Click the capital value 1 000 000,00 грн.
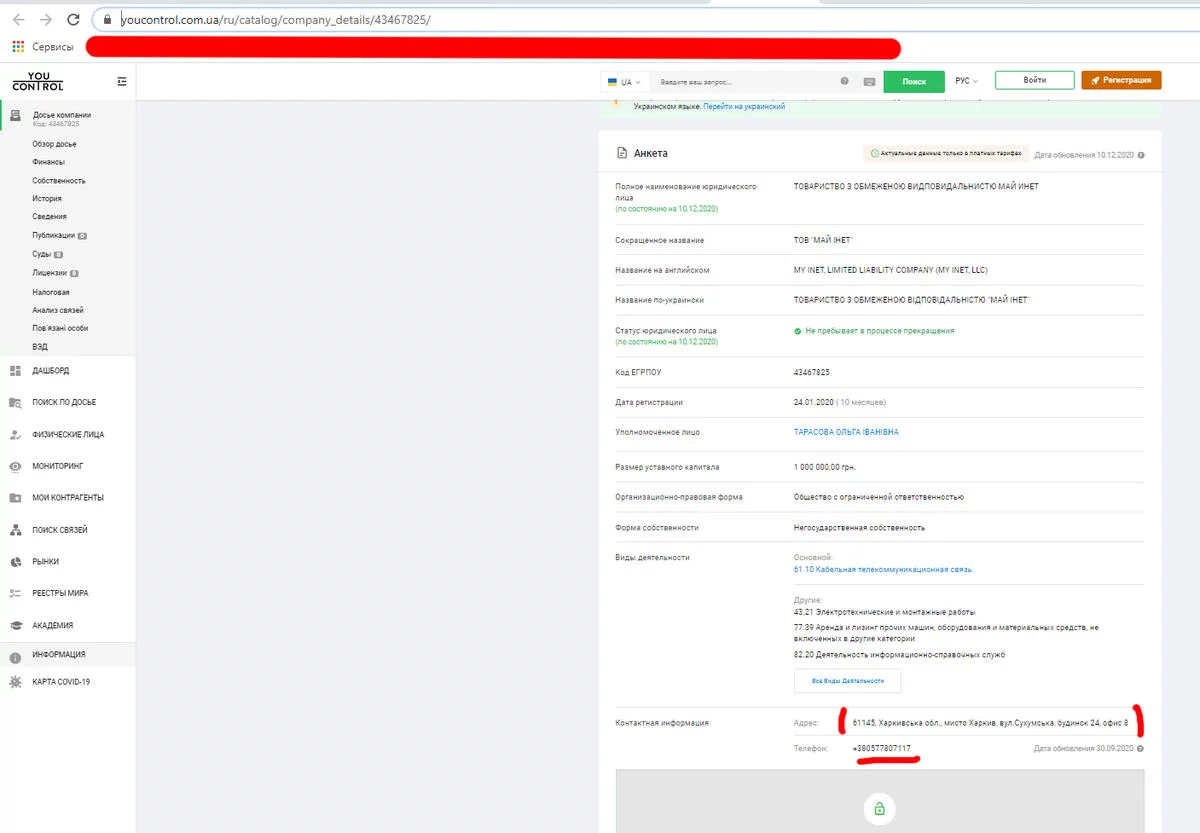Image resolution: width=1200 pixels, height=833 pixels. [825, 467]
